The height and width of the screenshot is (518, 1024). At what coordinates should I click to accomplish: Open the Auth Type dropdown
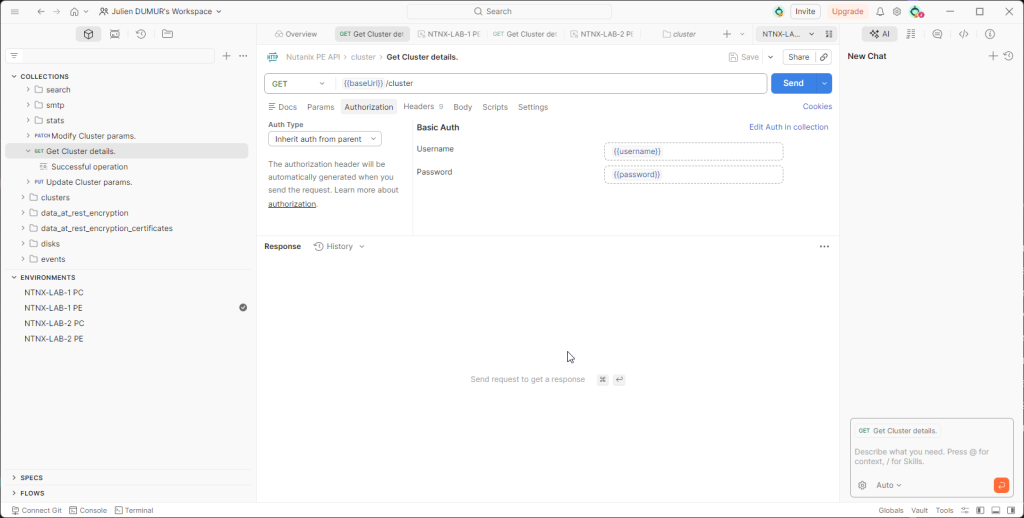tap(324, 139)
